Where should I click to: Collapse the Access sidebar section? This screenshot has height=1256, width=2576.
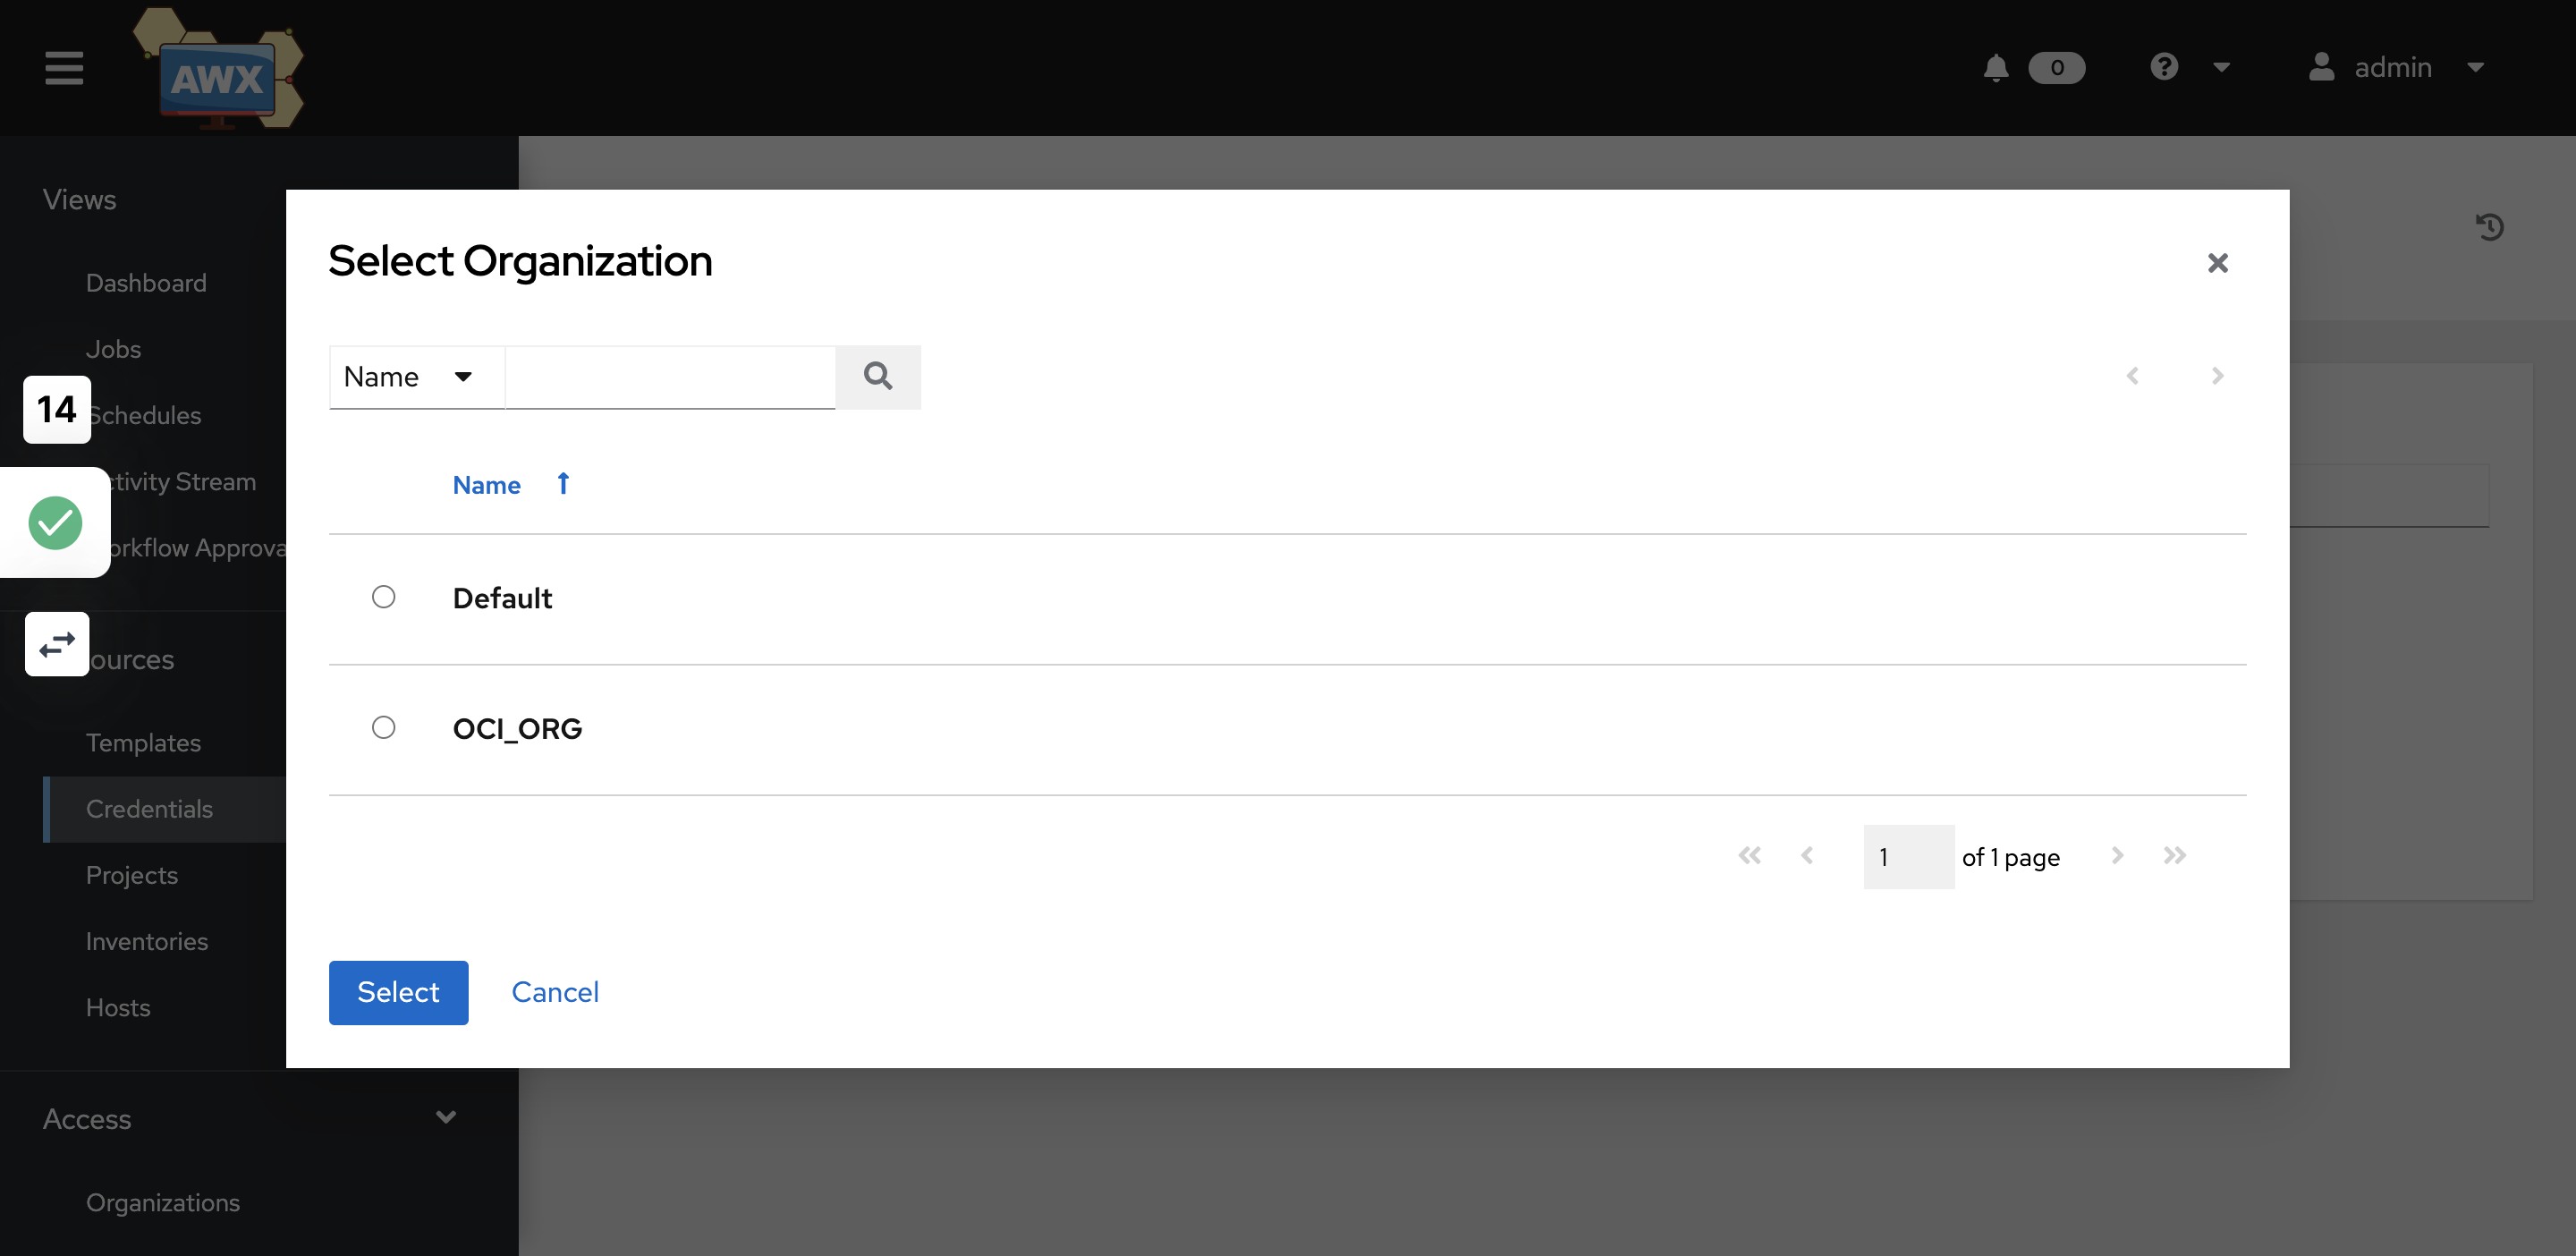pos(446,1117)
